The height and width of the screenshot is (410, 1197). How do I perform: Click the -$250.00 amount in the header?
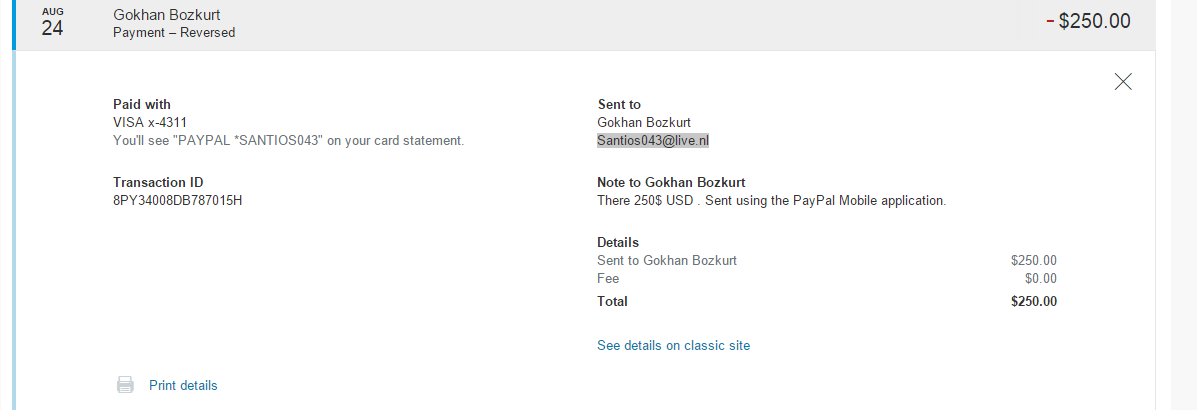[x=1088, y=21]
